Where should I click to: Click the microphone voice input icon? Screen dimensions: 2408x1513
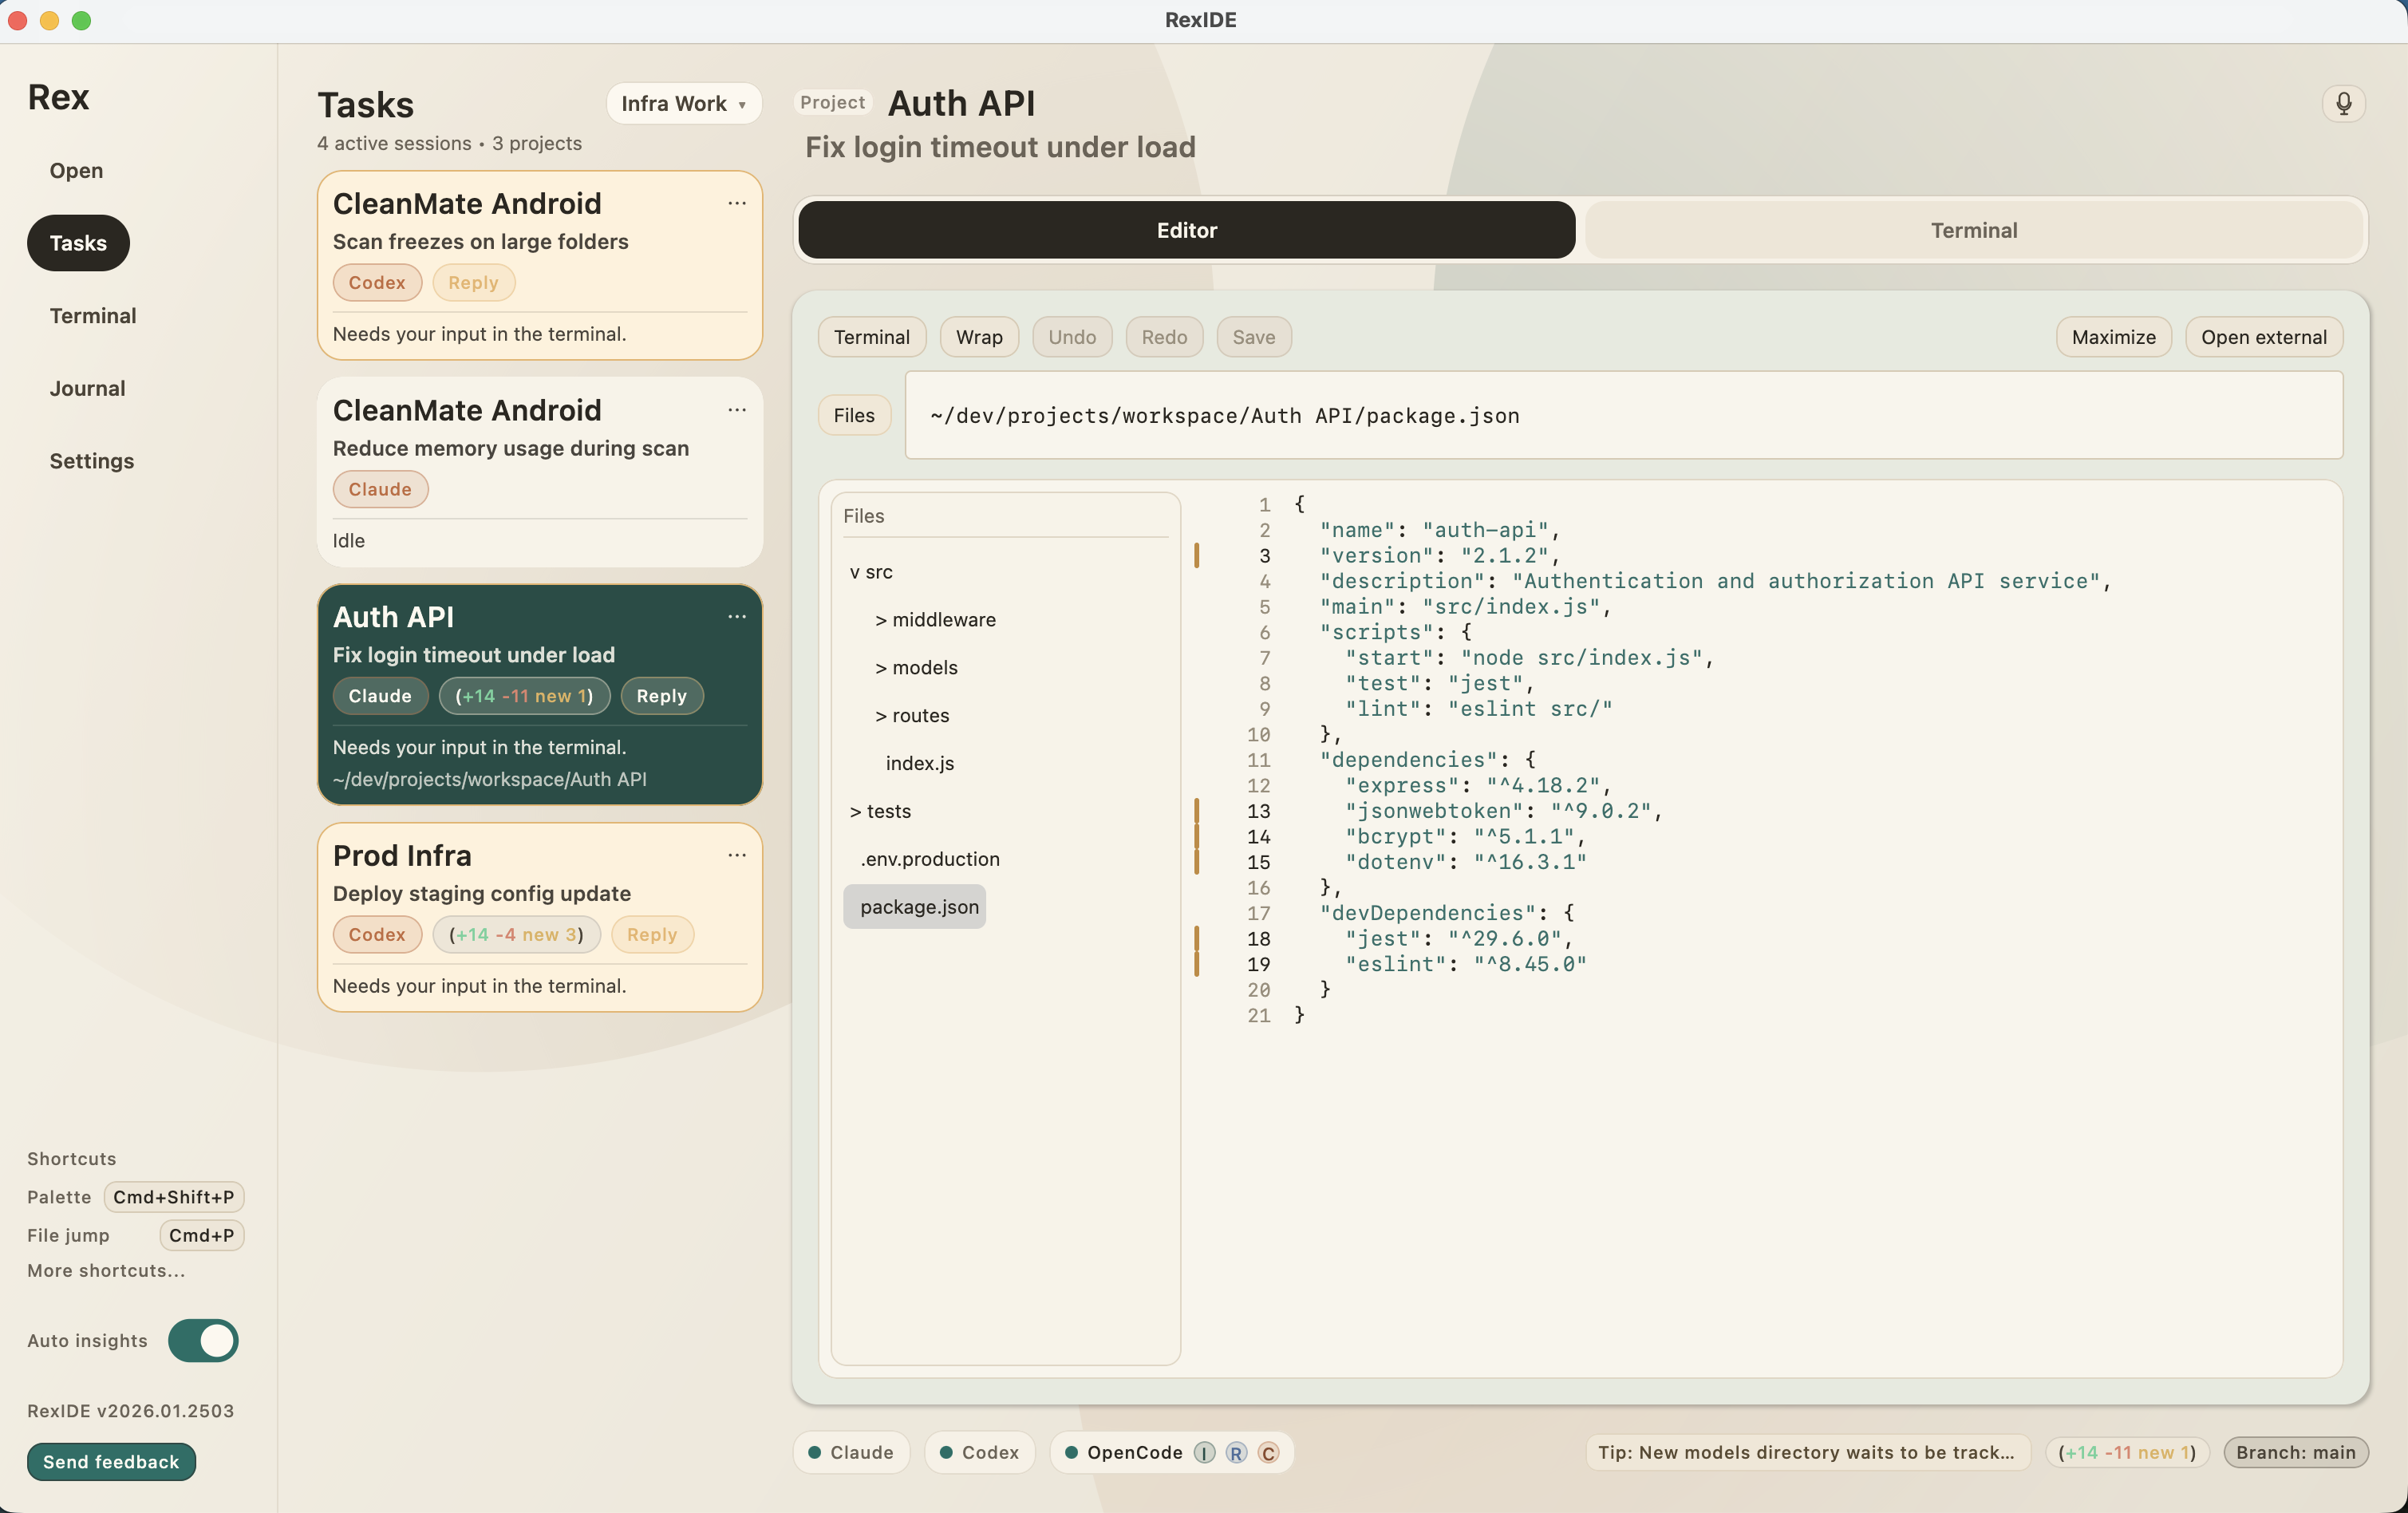tap(2344, 103)
